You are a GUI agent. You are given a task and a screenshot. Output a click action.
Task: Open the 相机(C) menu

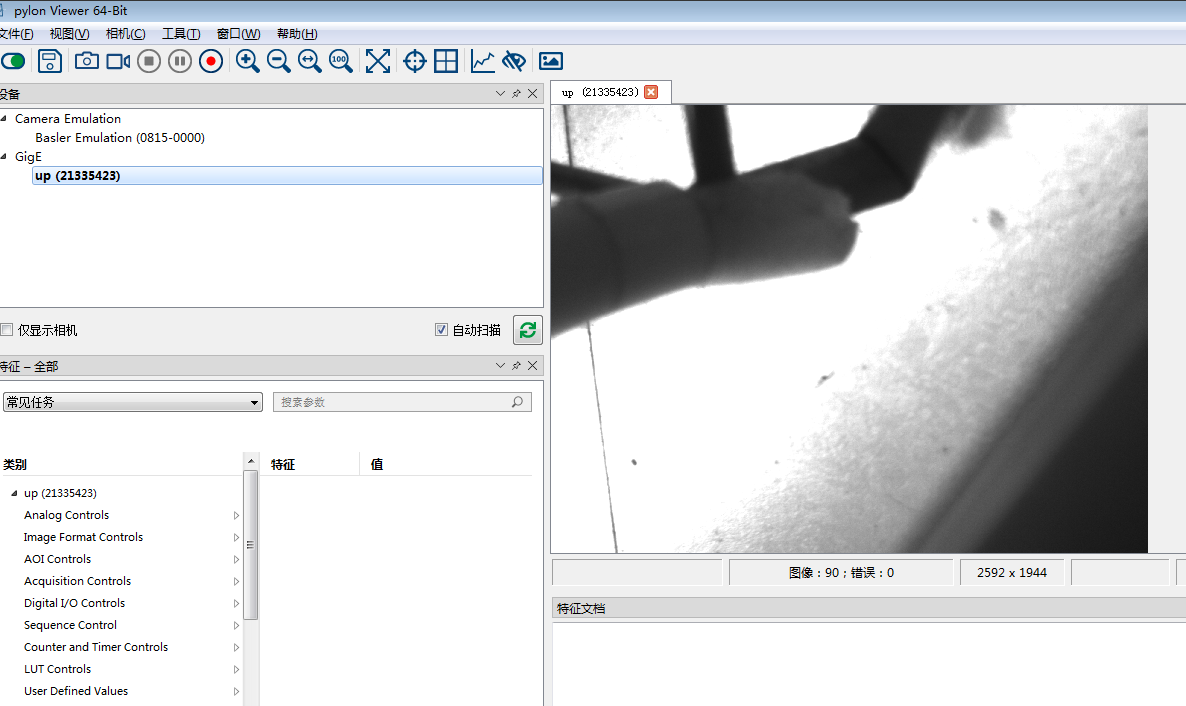pos(125,34)
